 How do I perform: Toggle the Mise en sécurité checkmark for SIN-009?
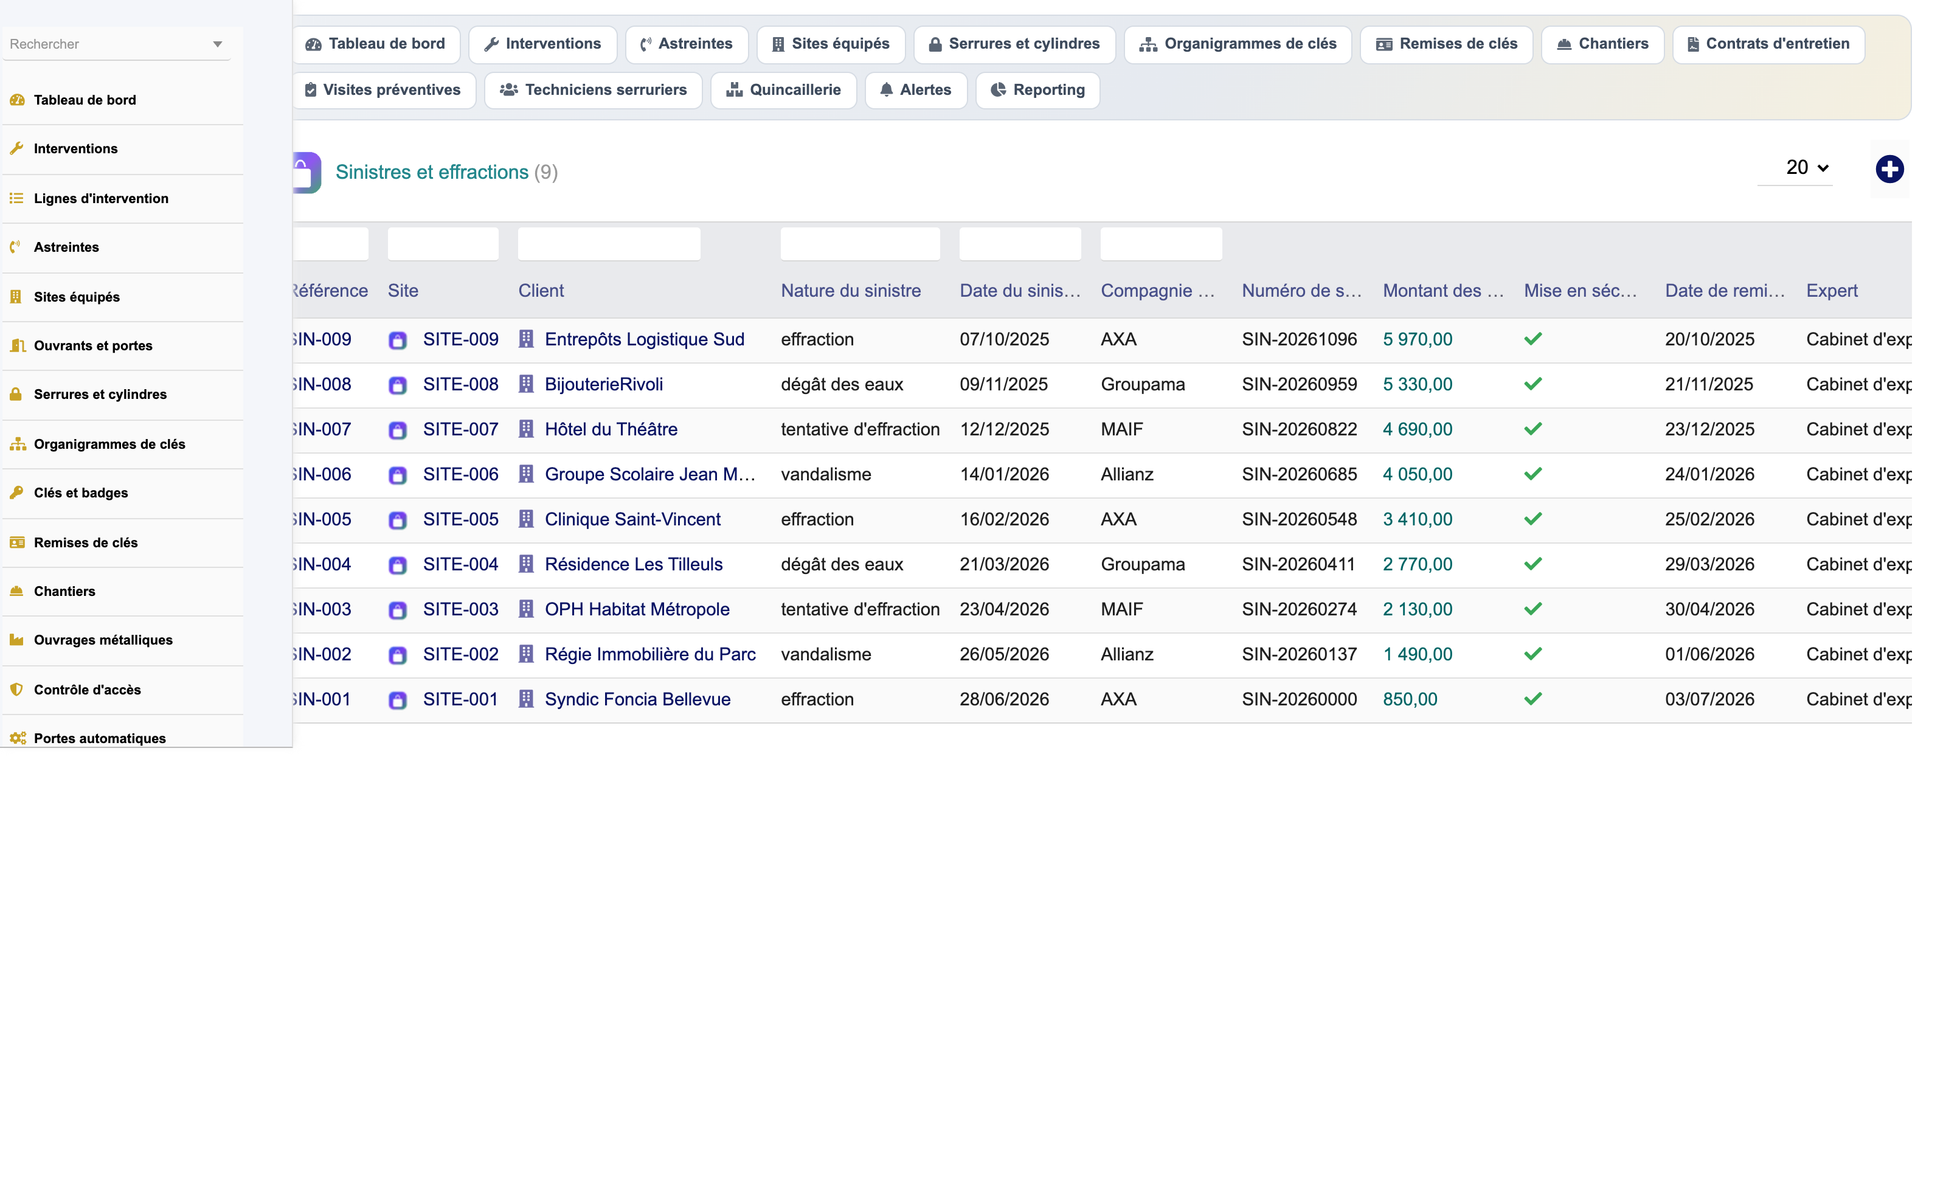click(1533, 339)
